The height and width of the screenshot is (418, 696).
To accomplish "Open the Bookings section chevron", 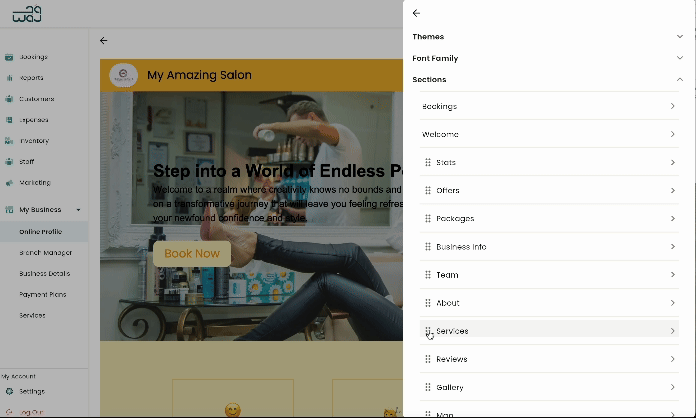I will (672, 106).
